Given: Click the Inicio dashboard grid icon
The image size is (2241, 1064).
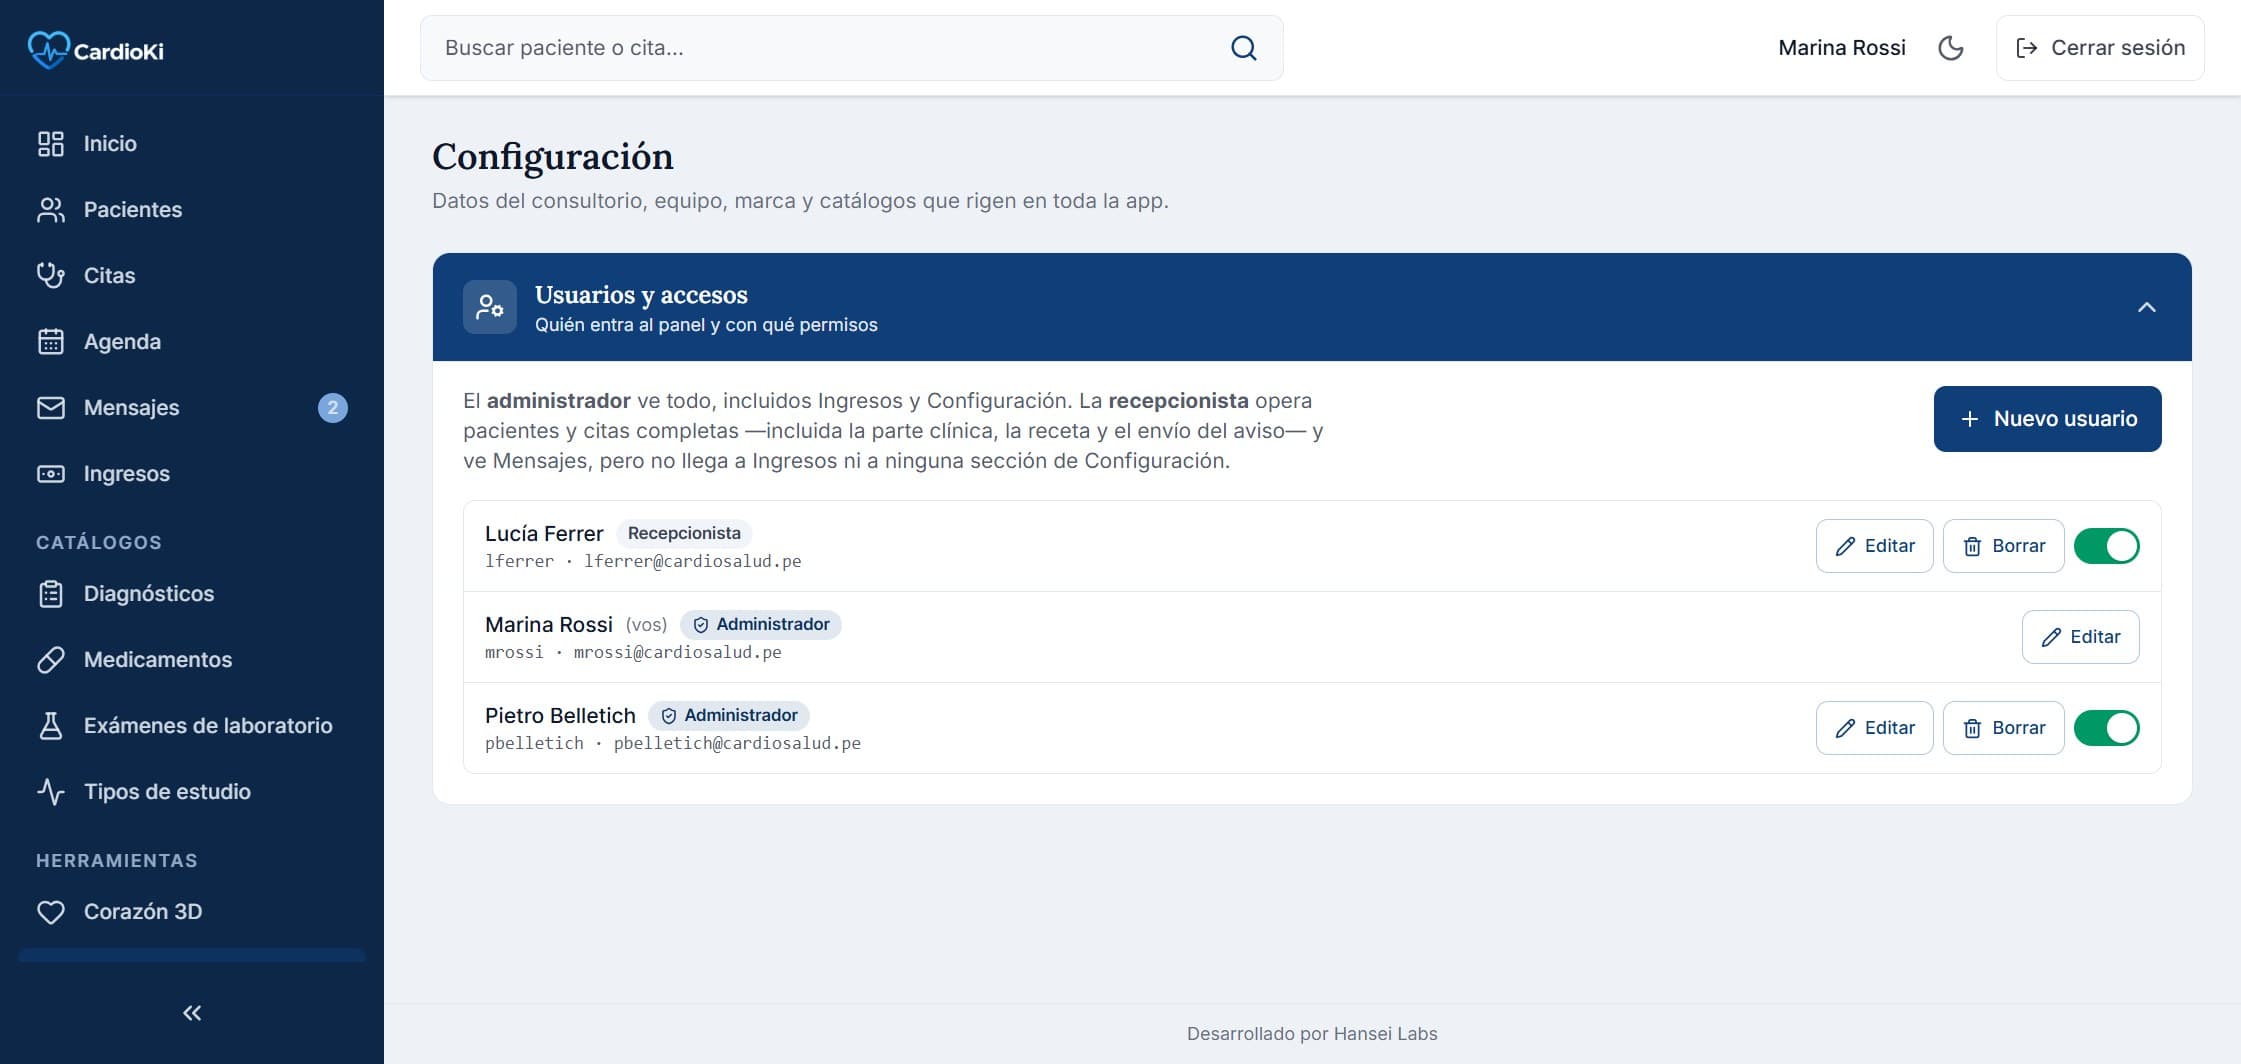Looking at the screenshot, I should [51, 144].
